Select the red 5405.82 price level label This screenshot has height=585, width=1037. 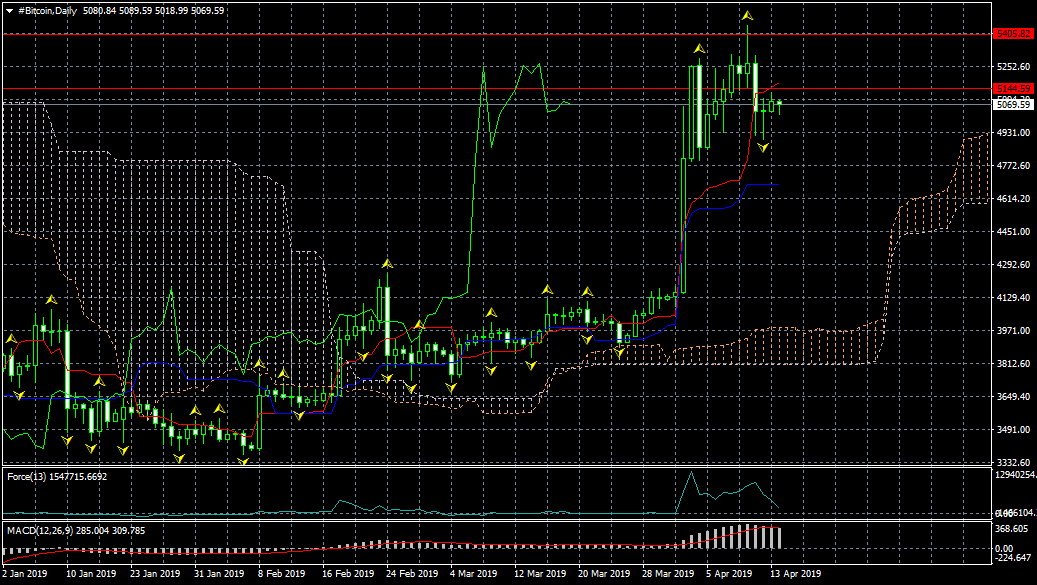point(1013,34)
